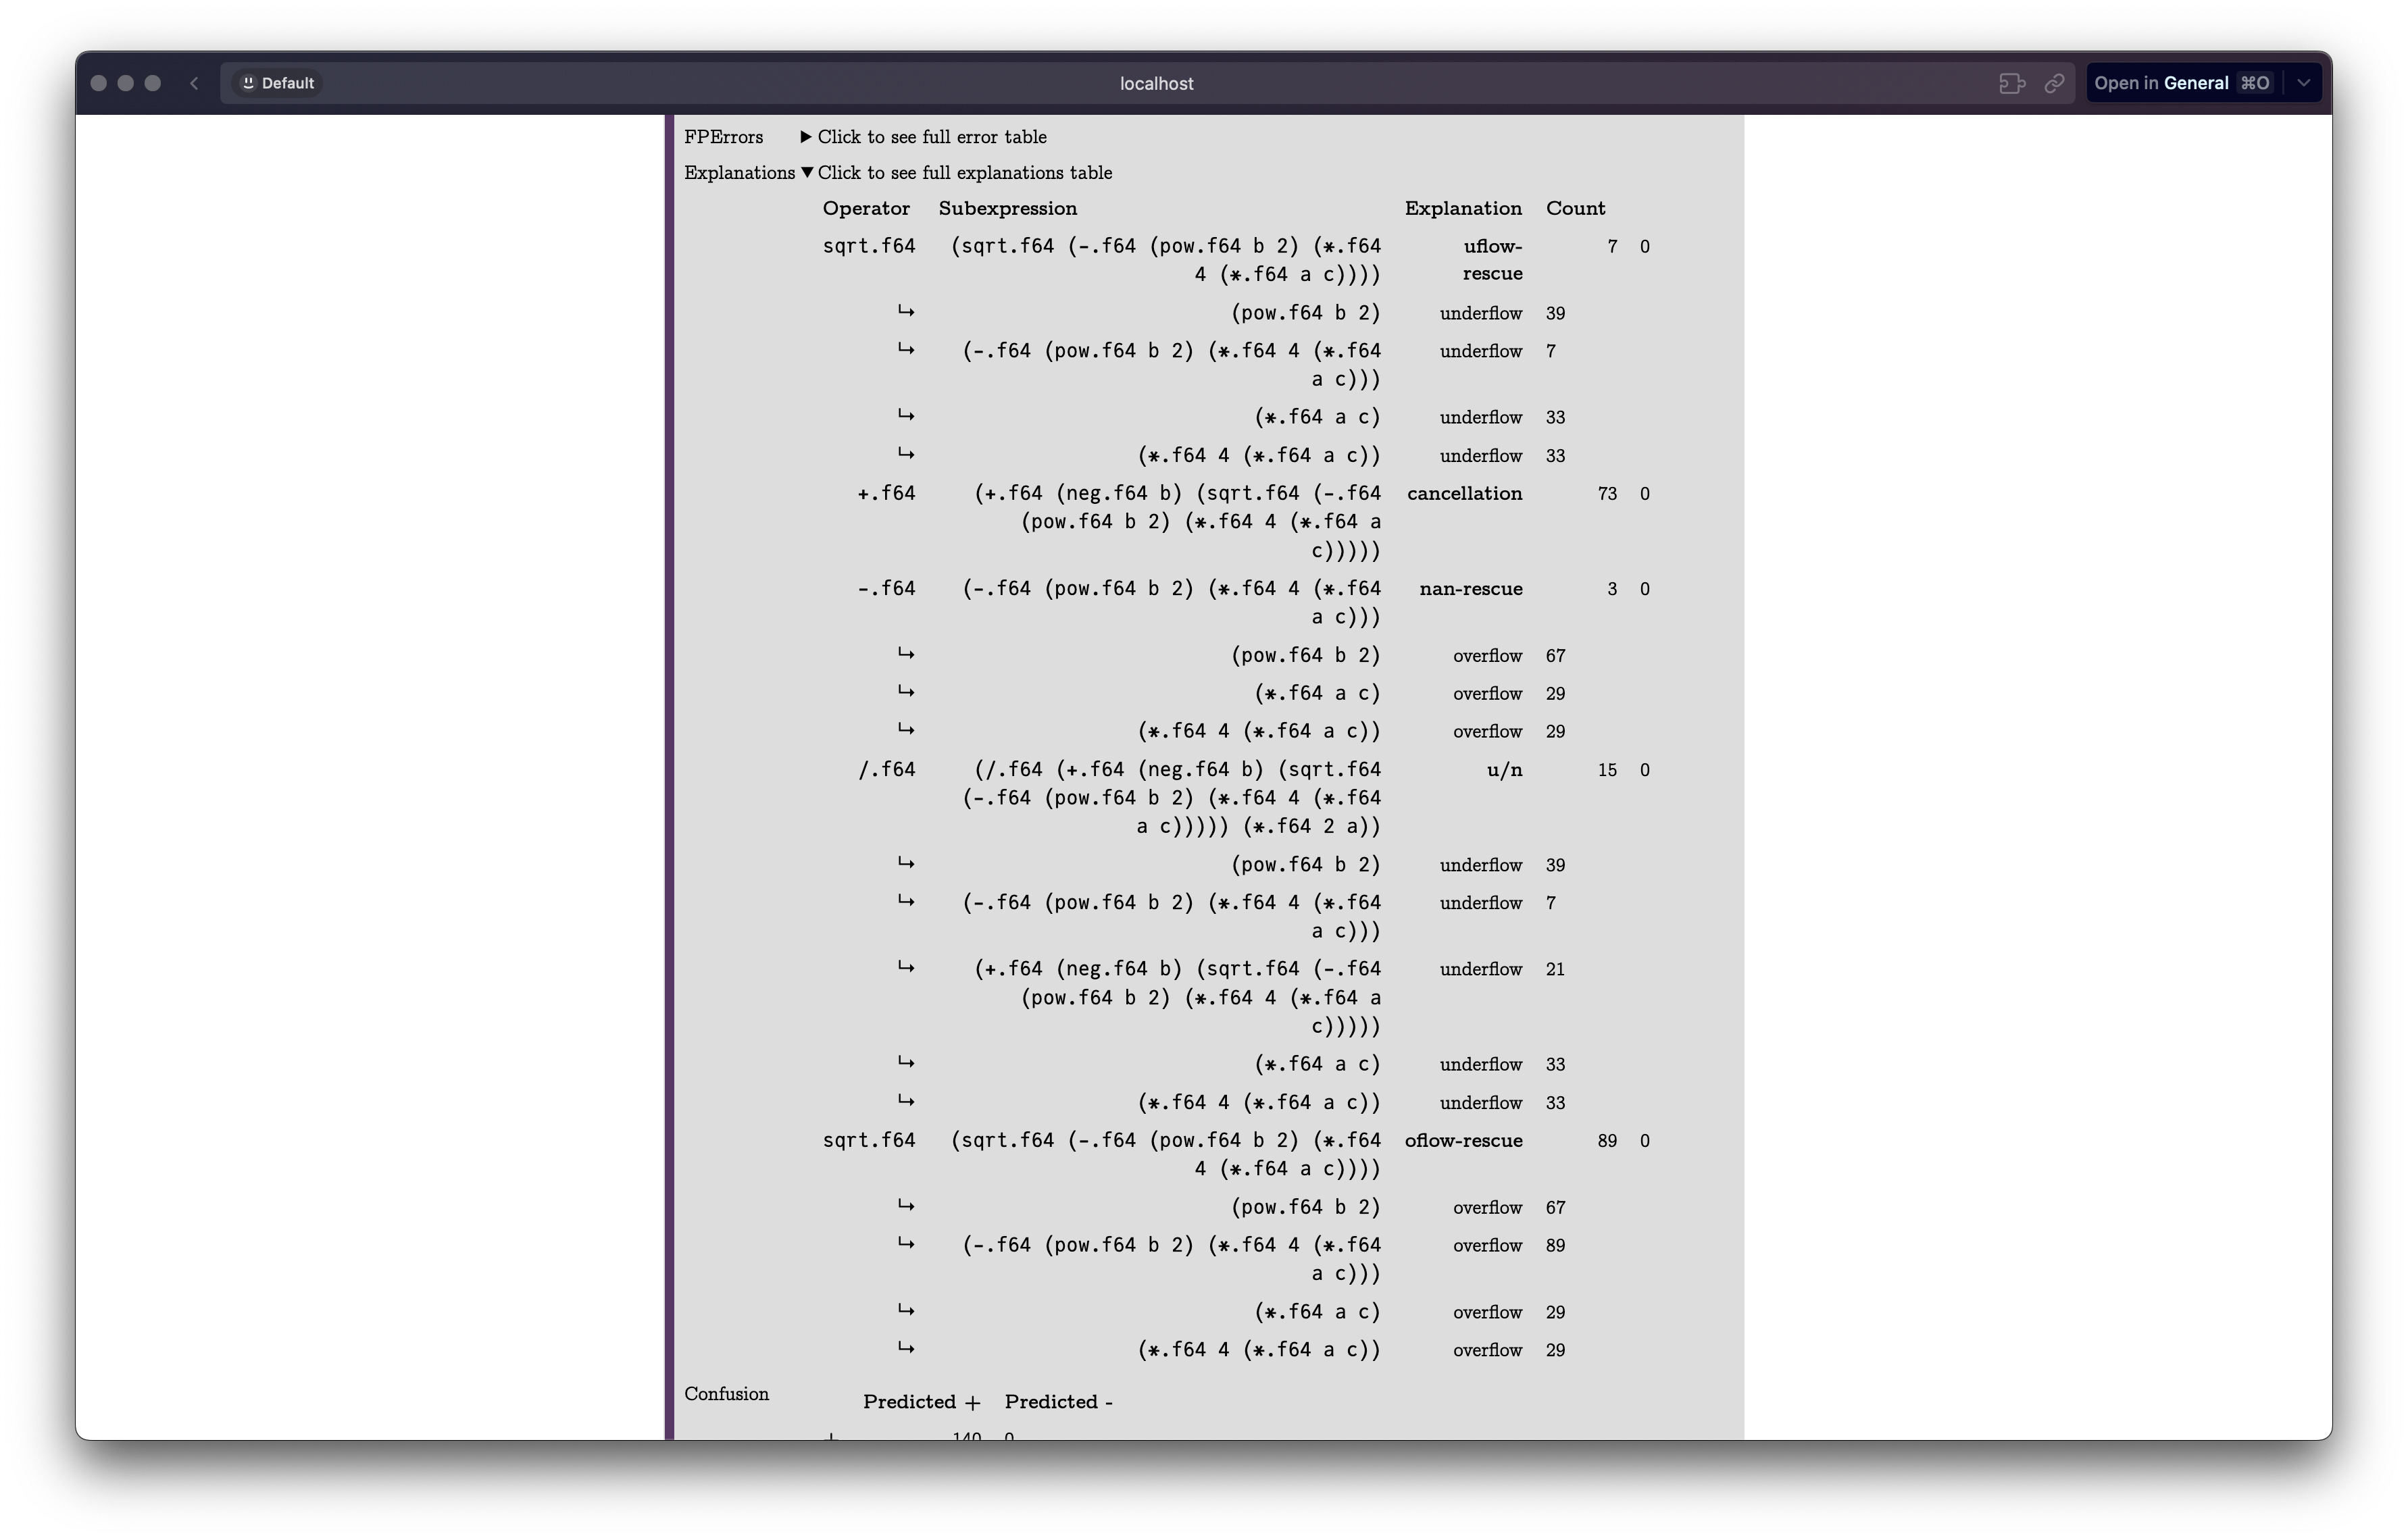
Task: Expand the full error table triangle
Action: point(806,137)
